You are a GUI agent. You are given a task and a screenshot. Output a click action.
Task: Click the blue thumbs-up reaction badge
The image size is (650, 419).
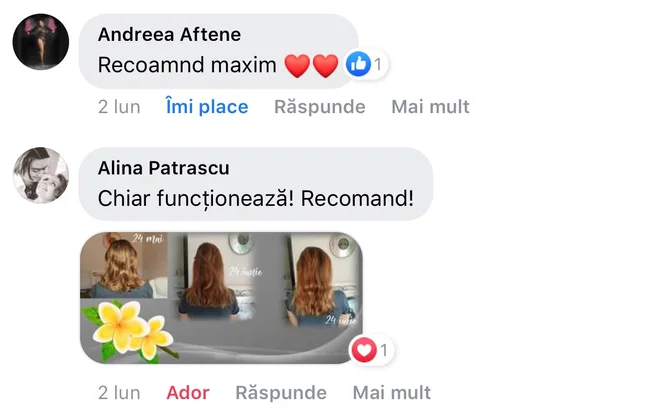click(358, 64)
